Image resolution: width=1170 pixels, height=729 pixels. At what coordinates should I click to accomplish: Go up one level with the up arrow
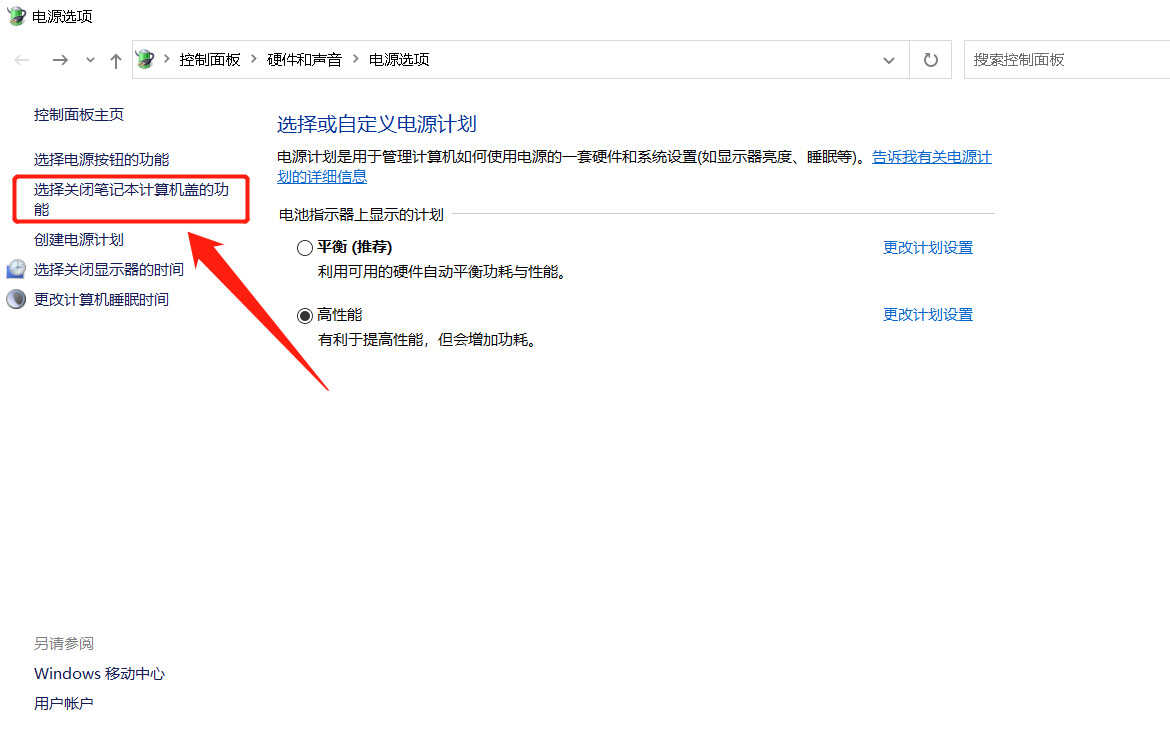click(116, 60)
